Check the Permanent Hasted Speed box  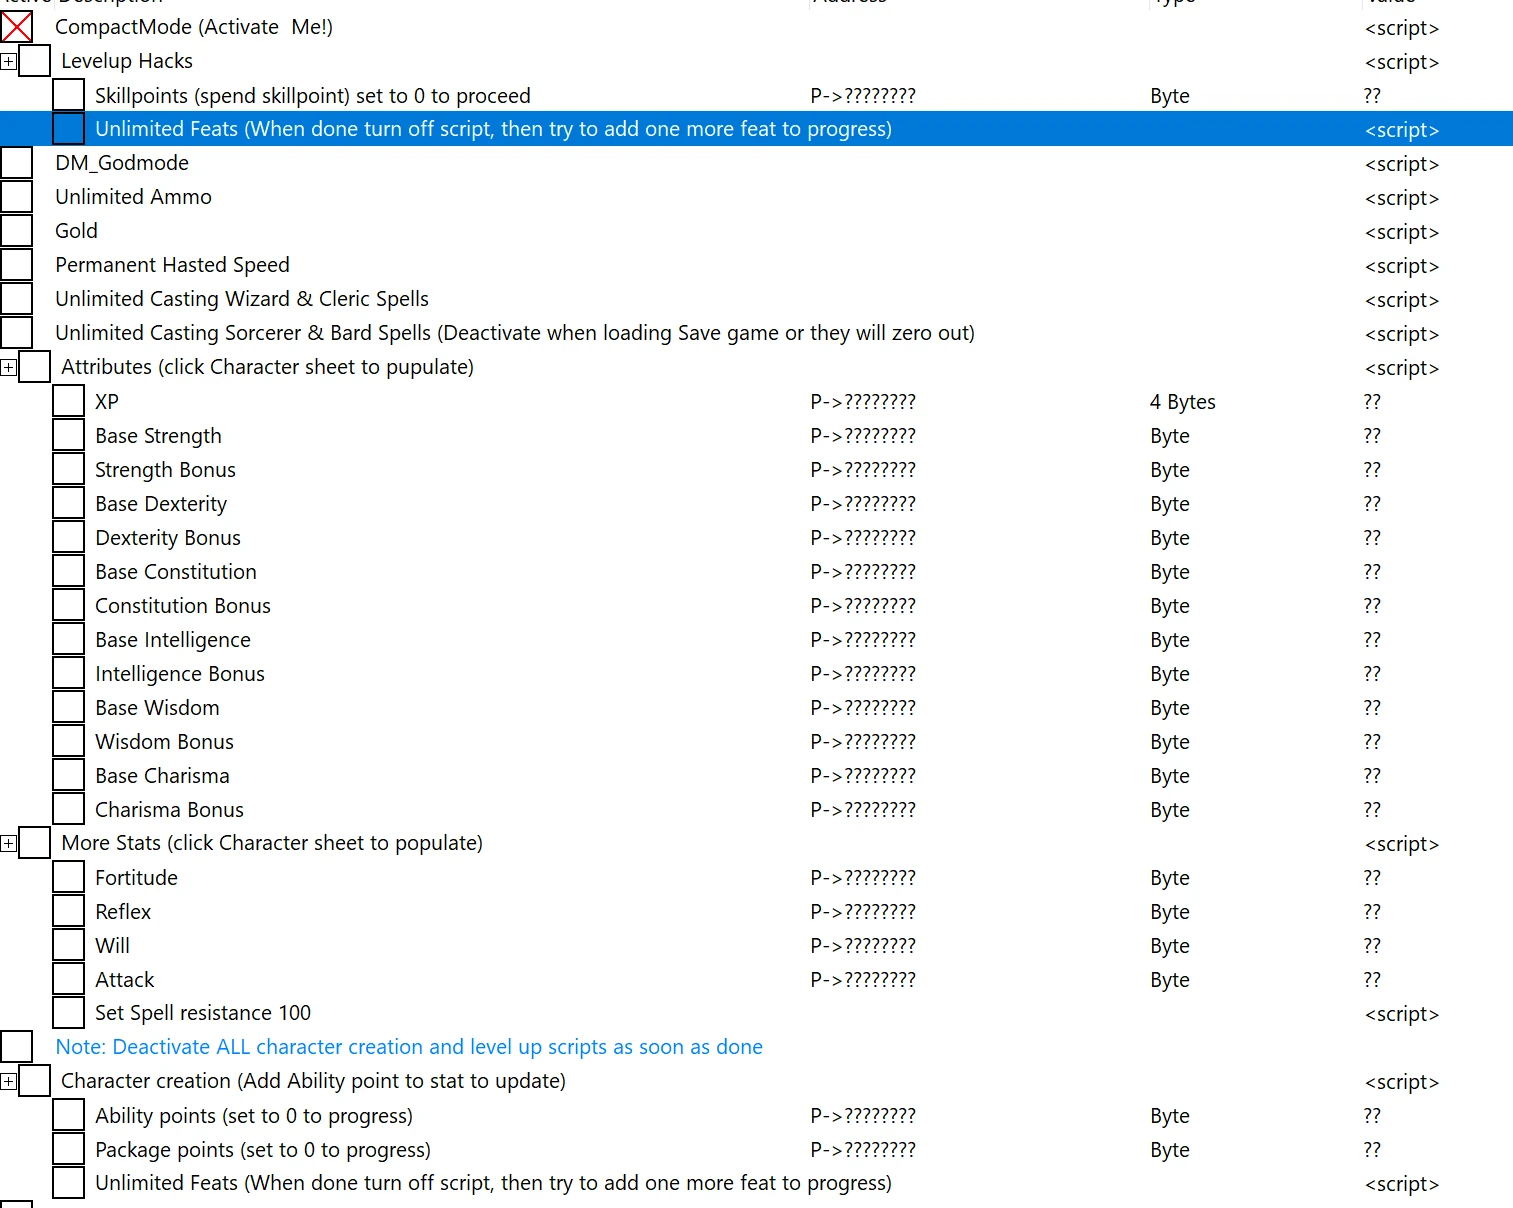17,265
